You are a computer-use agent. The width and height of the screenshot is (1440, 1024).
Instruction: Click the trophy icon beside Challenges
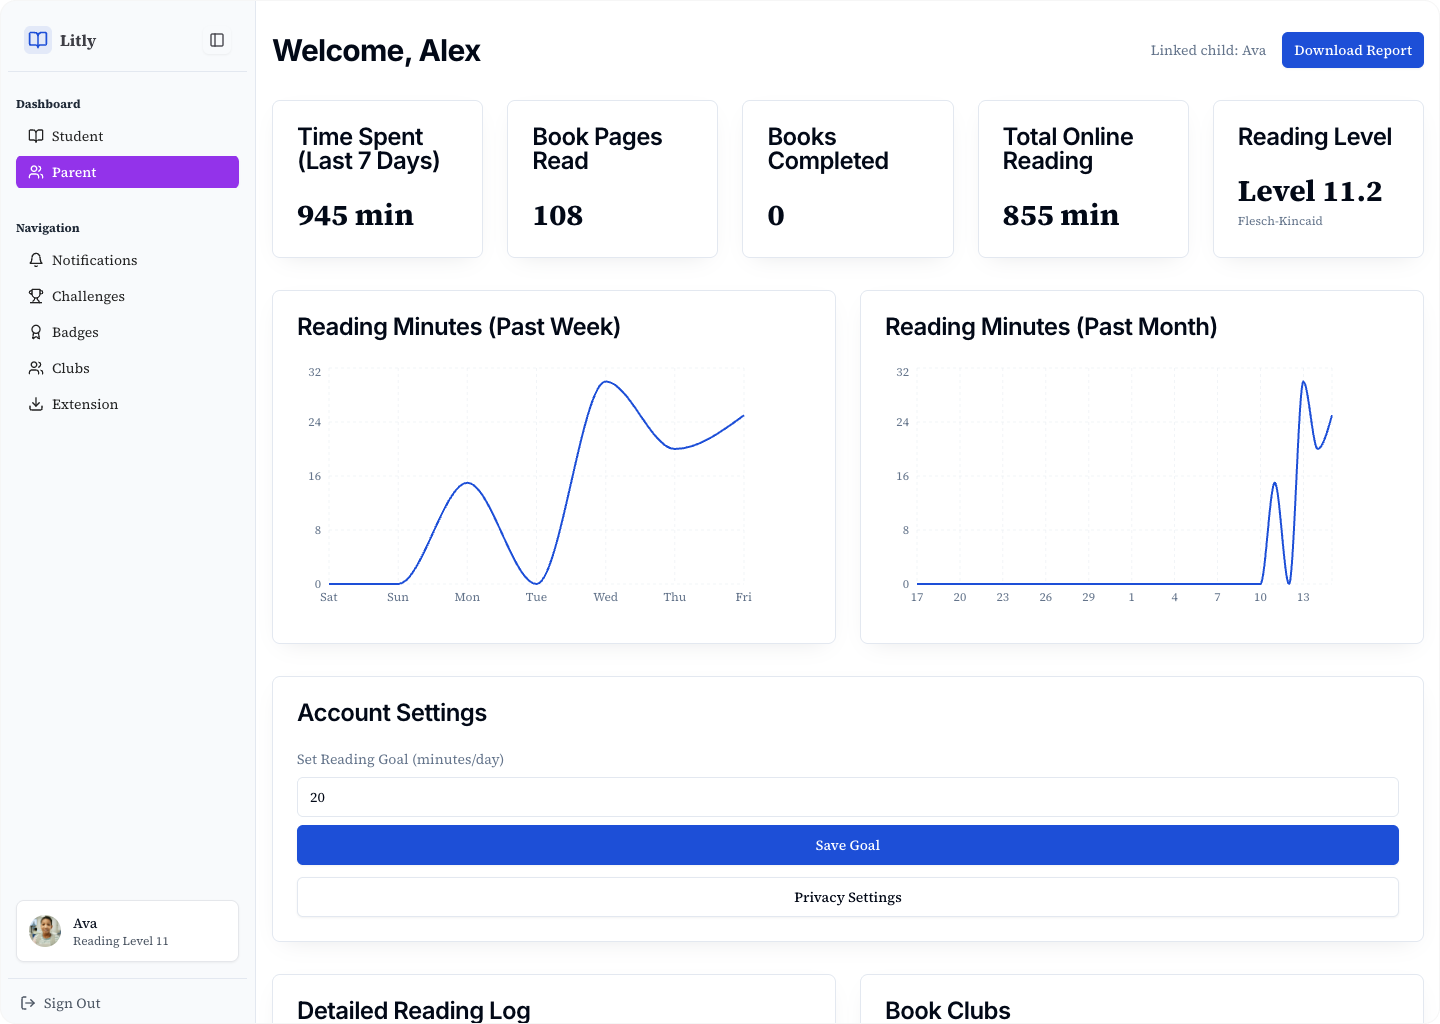pyautogui.click(x=36, y=296)
